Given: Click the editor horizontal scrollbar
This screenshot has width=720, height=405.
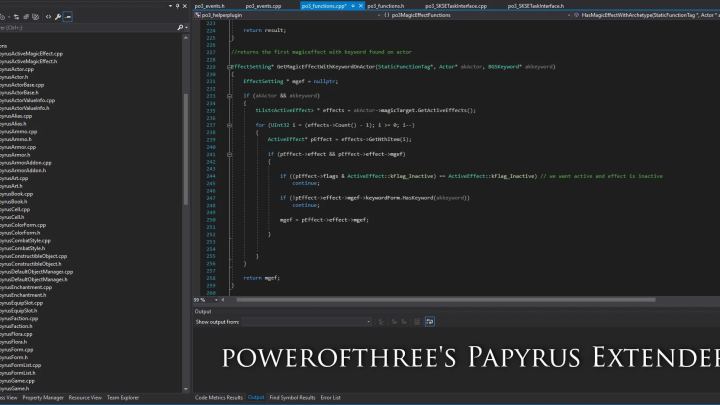Looking at the screenshot, I should tap(446, 300).
